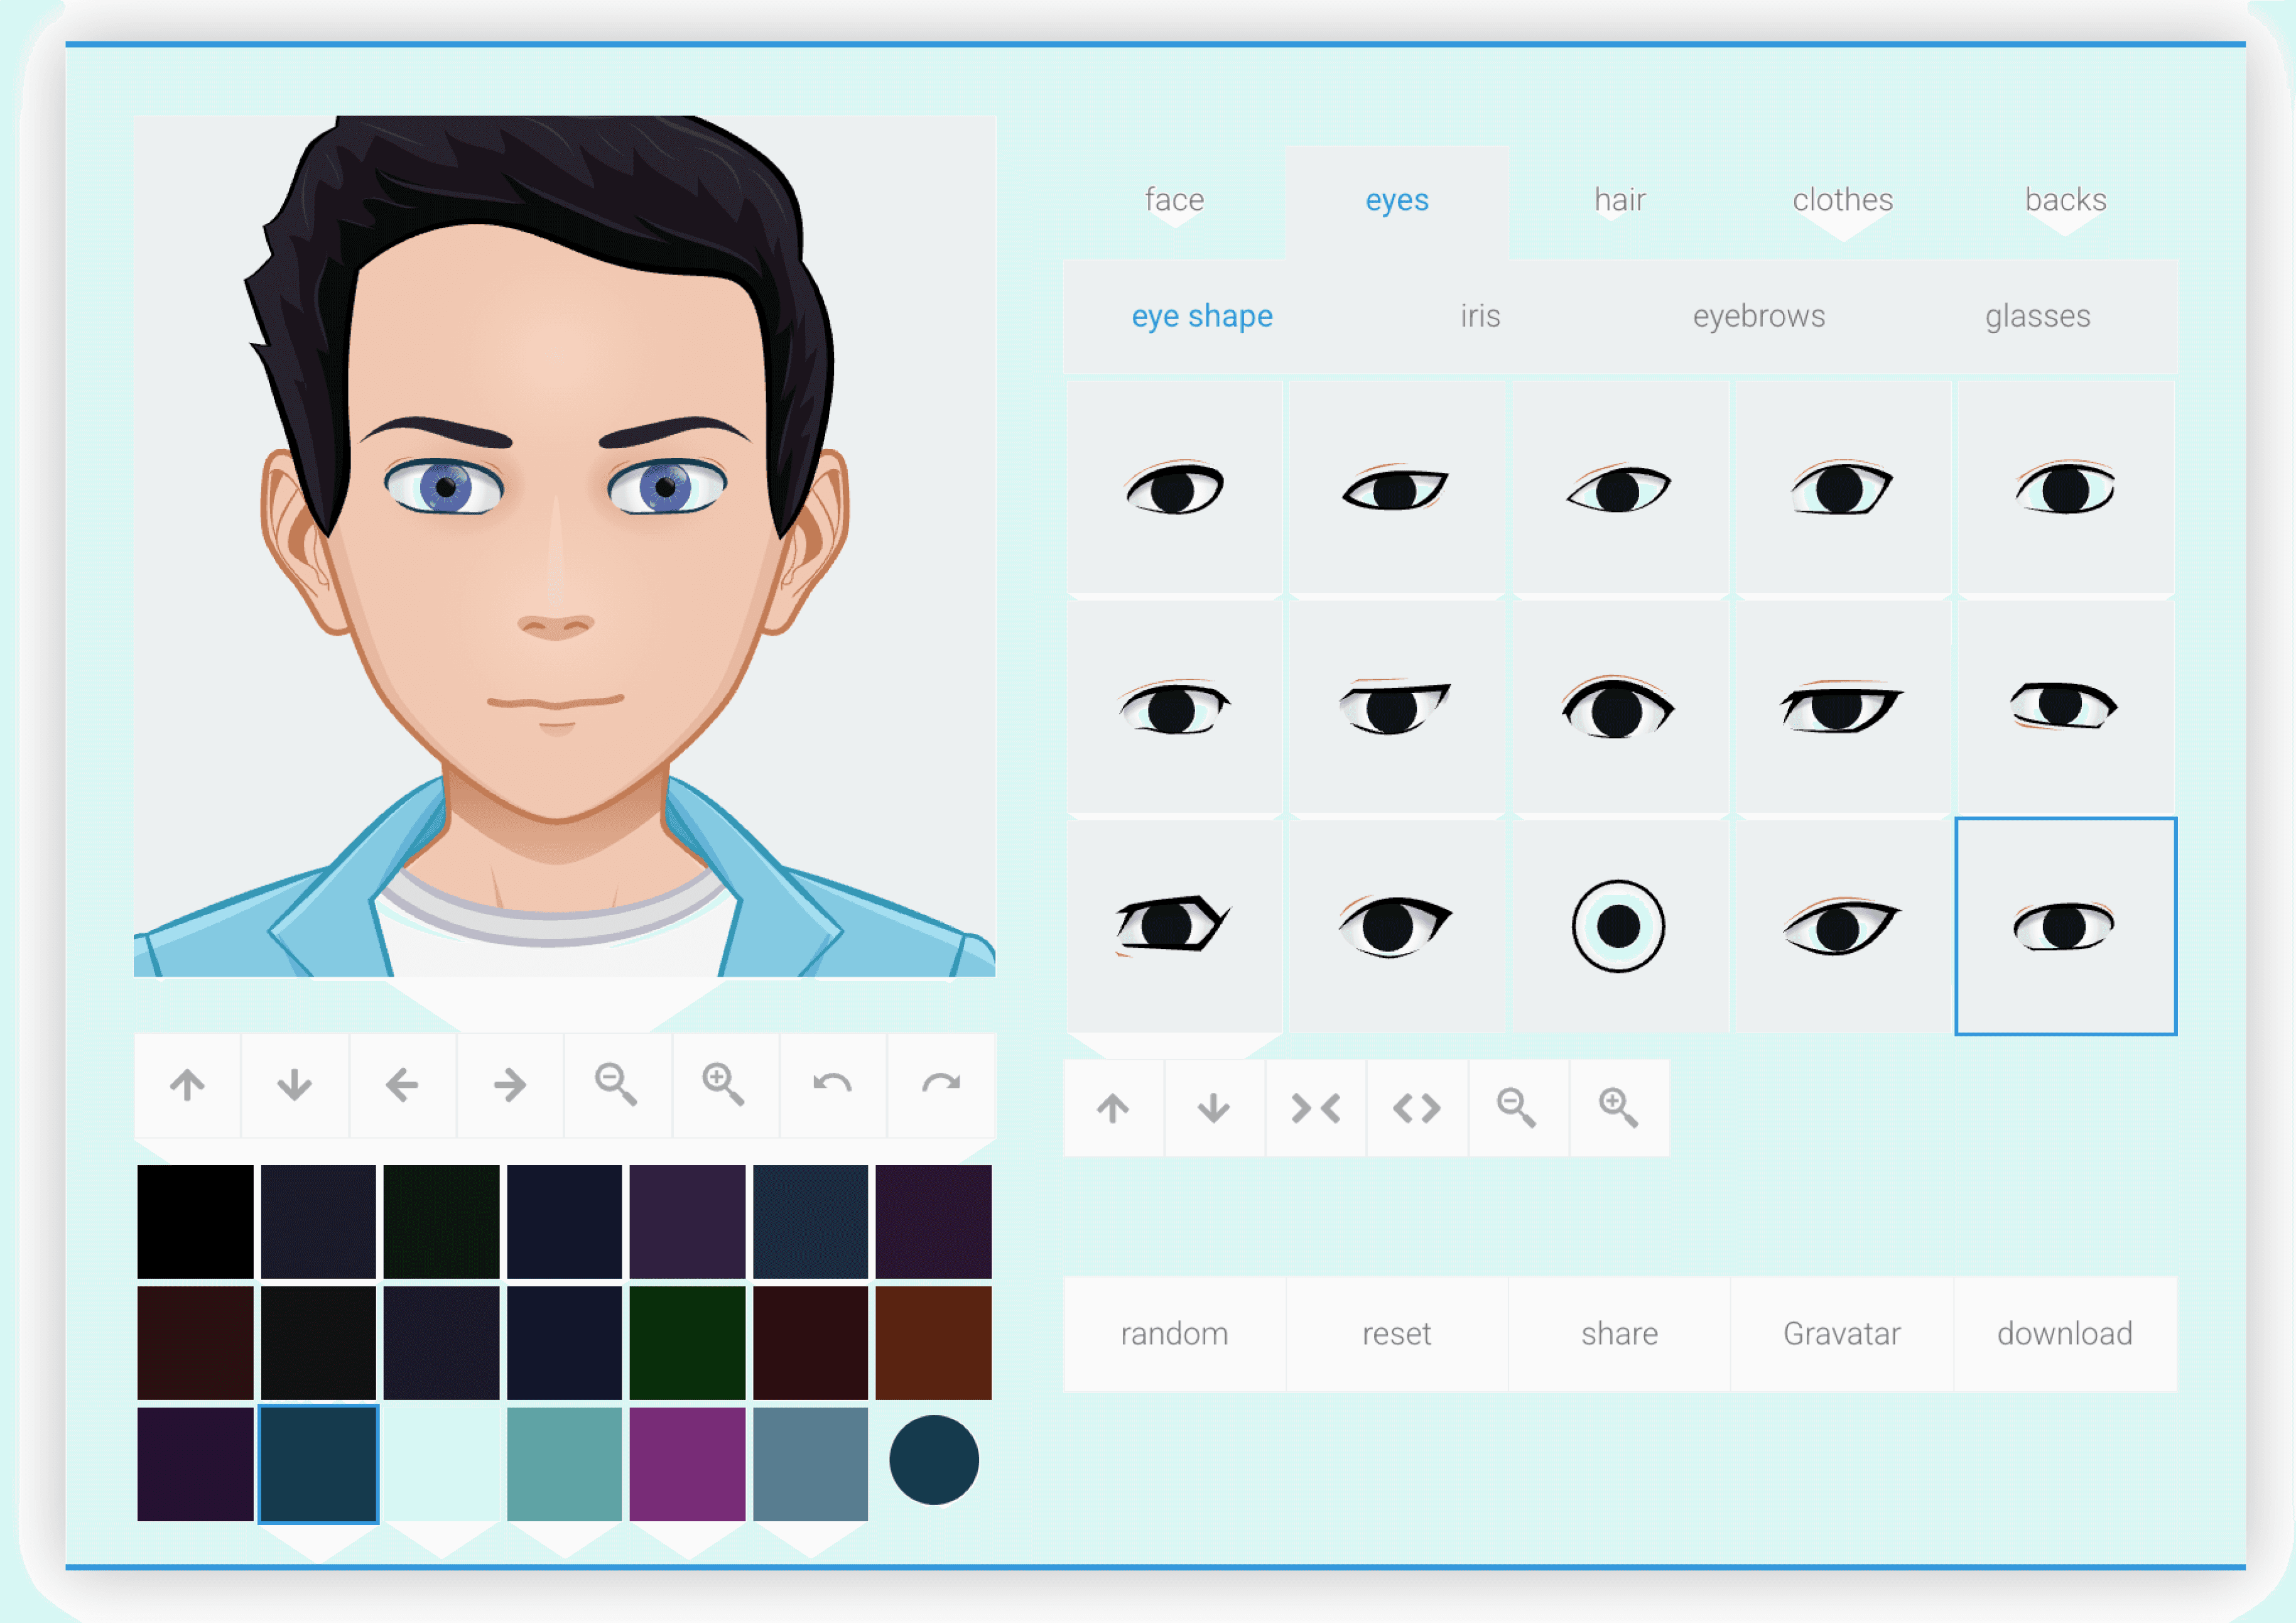
Task: Switch to the glasses sub-tab
Action: tap(2037, 316)
